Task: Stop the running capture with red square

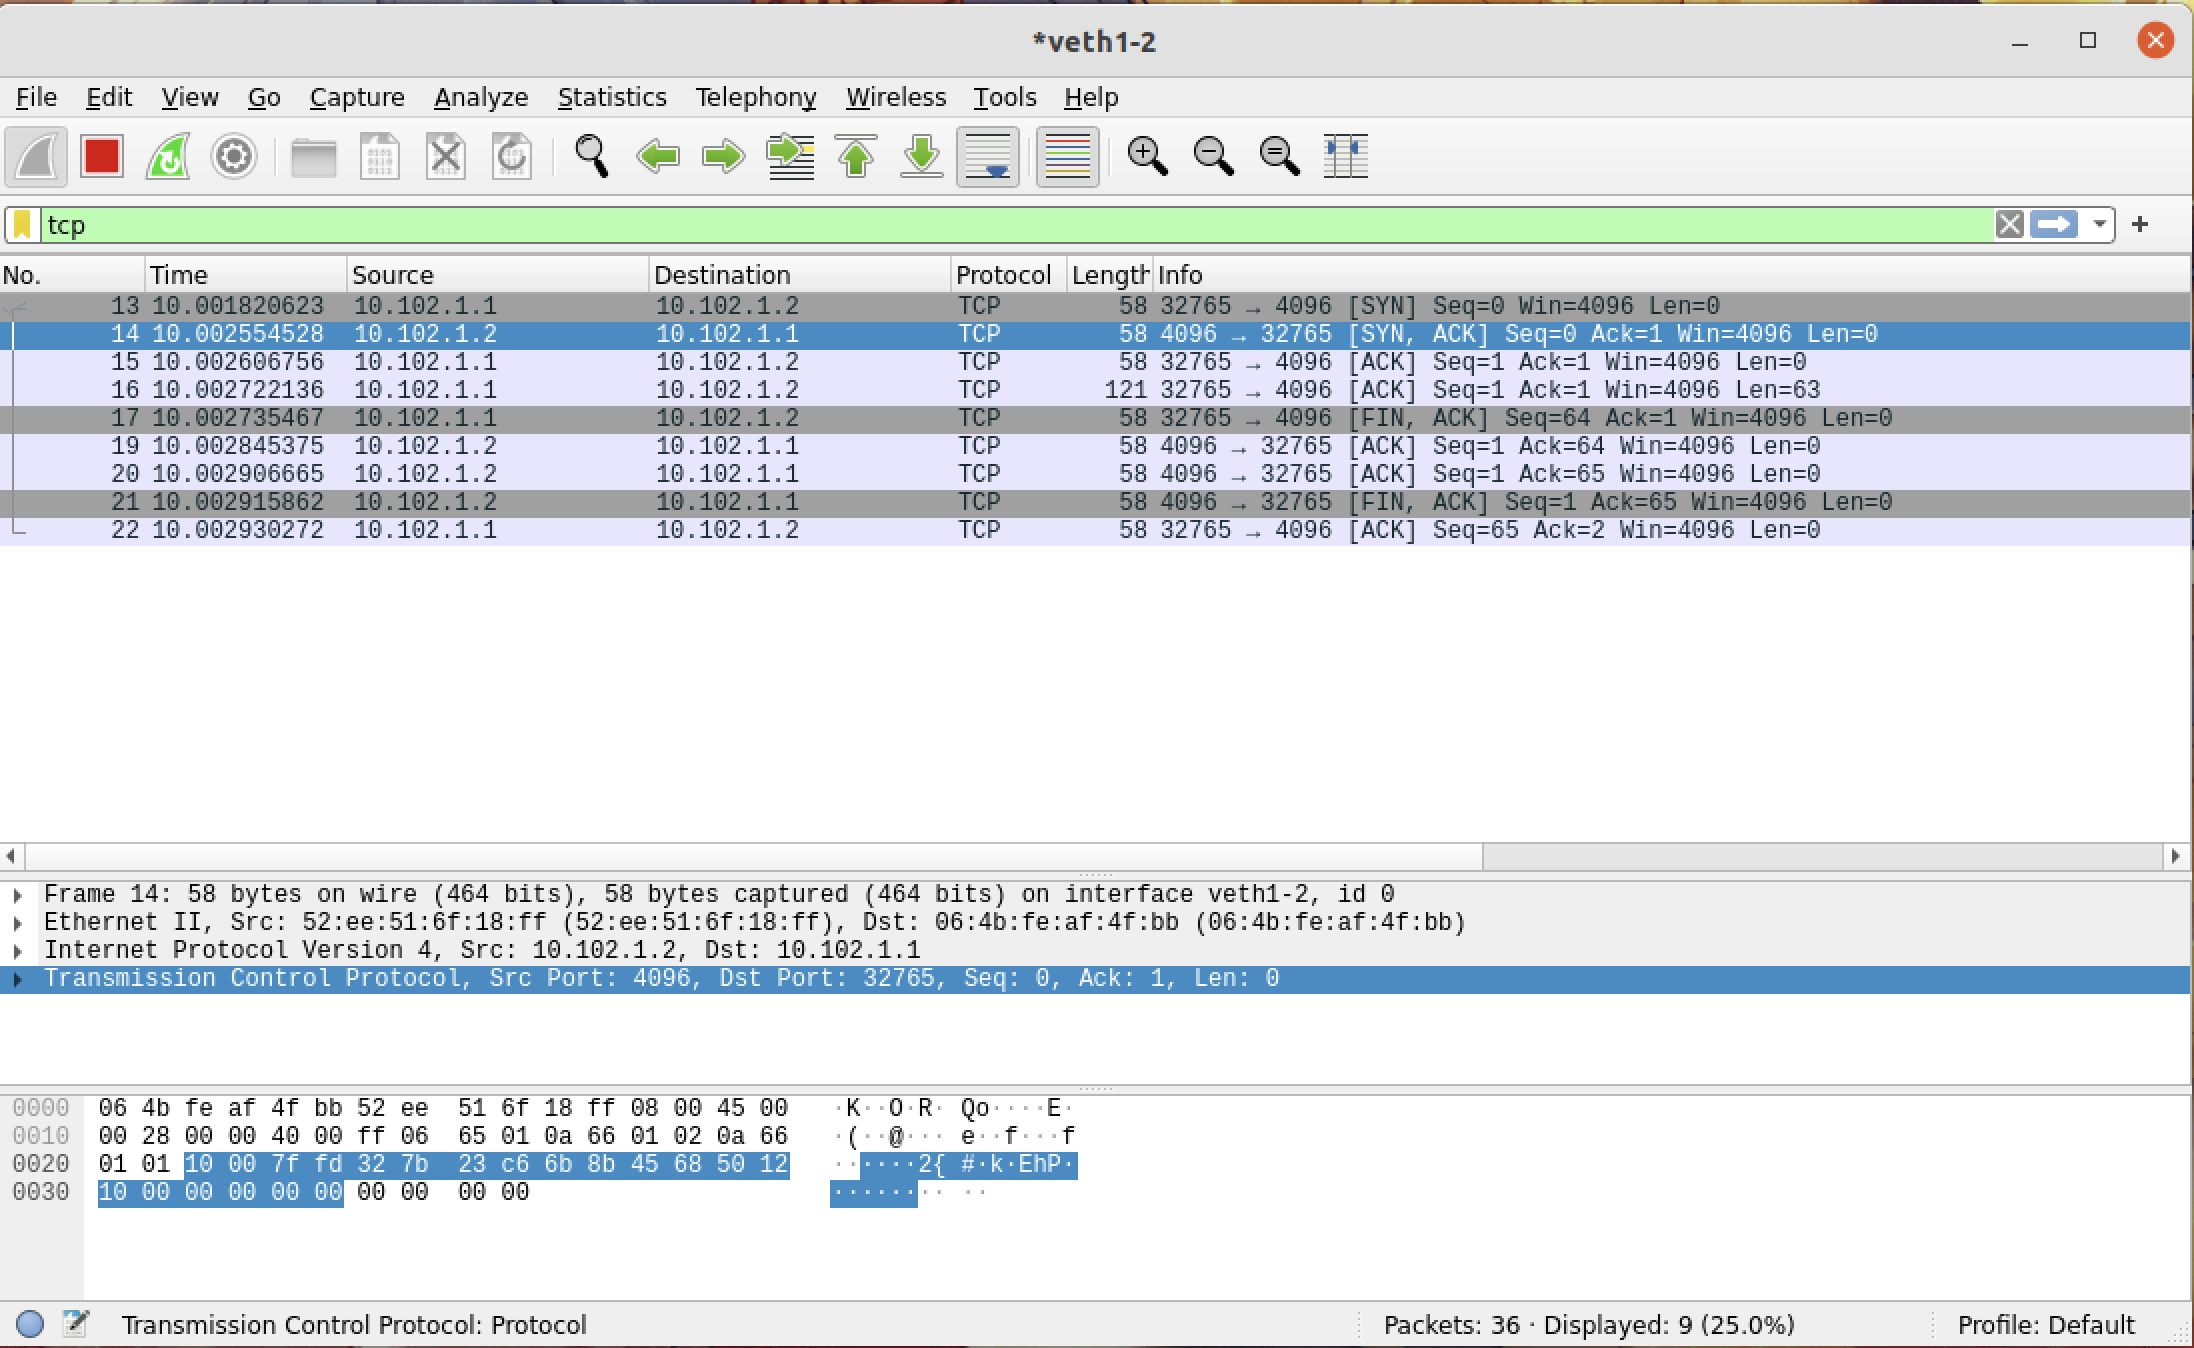Action: coord(102,157)
